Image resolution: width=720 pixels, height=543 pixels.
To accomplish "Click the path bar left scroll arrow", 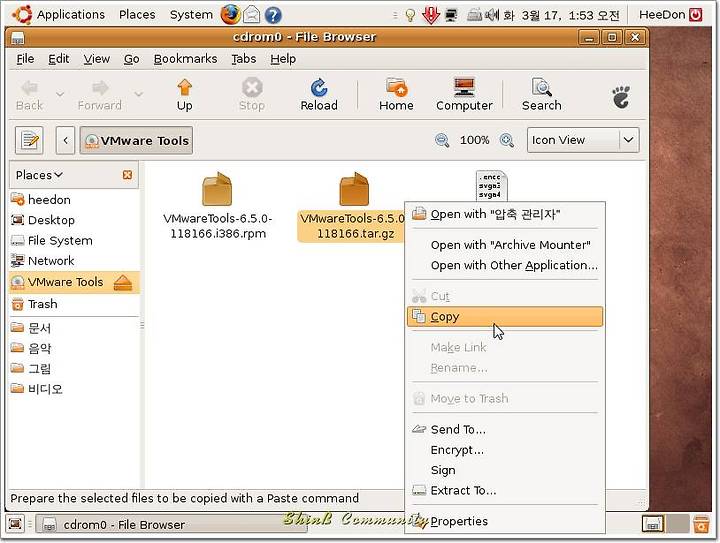I will (65, 140).
